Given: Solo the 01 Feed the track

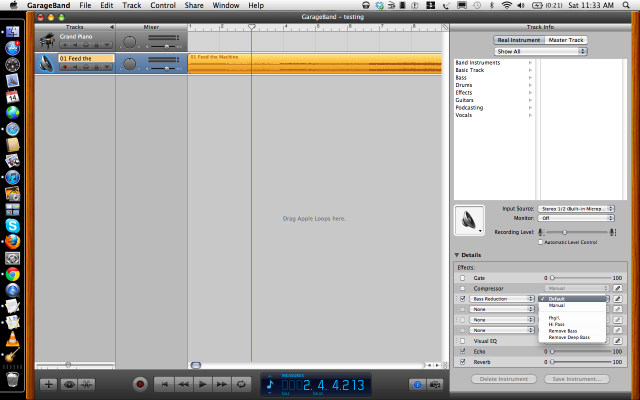Looking at the screenshot, I should tap(86, 67).
